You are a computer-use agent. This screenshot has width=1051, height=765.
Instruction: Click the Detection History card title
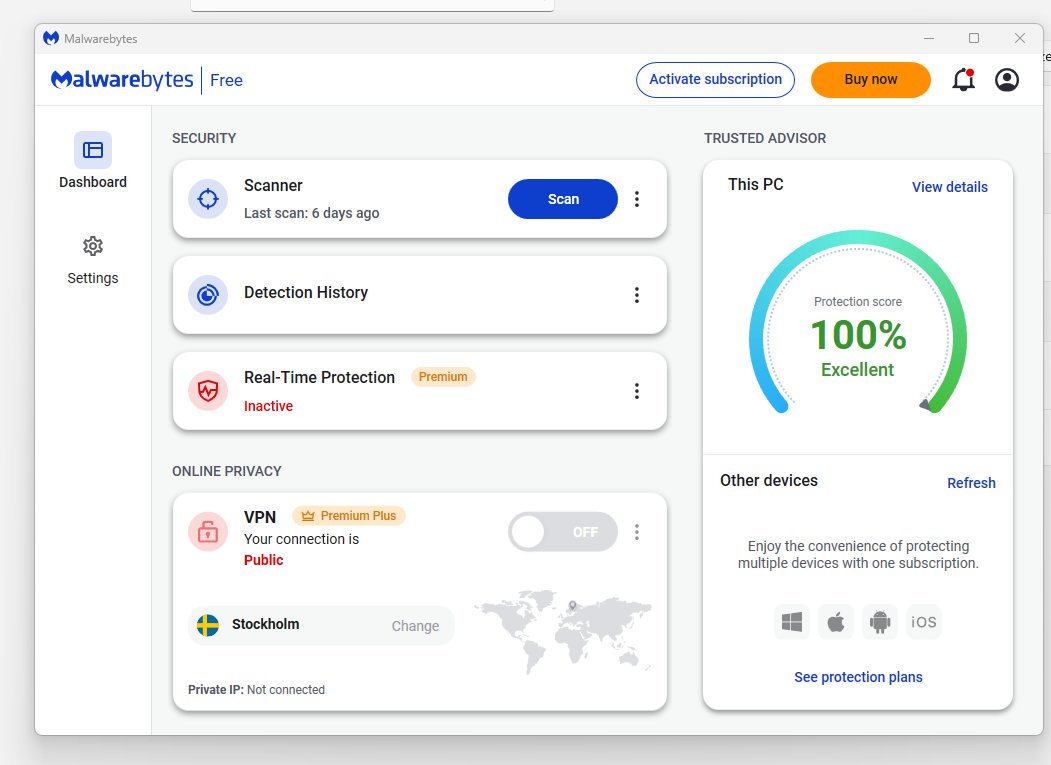point(306,292)
